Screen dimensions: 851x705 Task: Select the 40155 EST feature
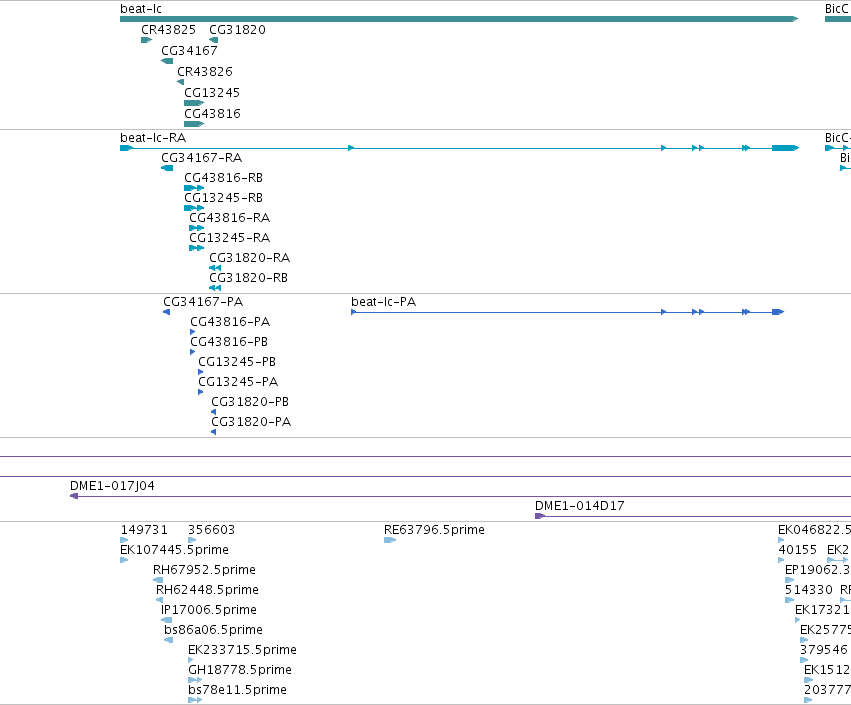coord(781,560)
